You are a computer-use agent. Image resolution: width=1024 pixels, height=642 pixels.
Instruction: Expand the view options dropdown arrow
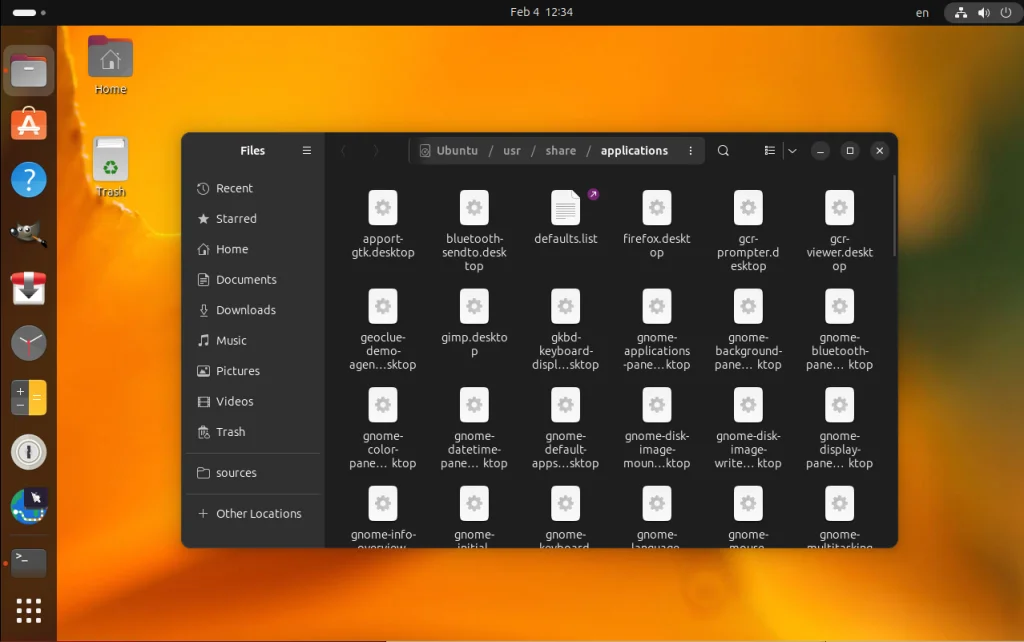click(792, 151)
